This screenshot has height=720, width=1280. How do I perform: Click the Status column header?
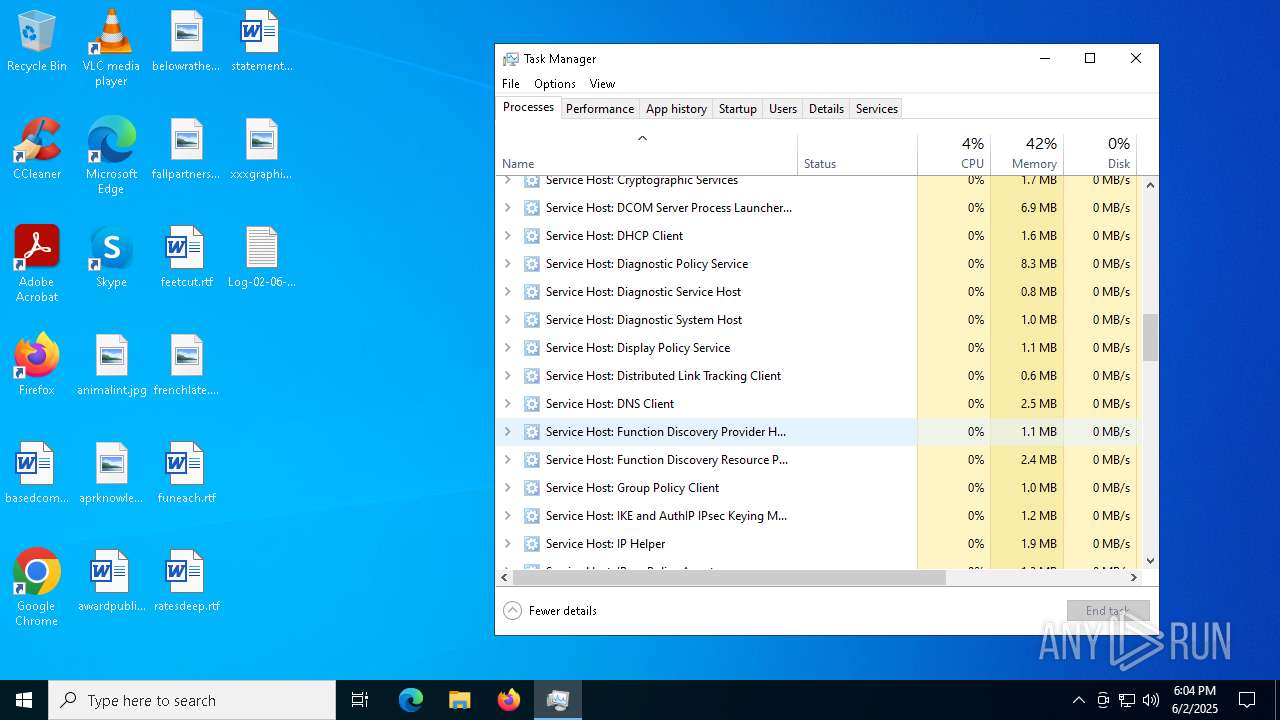point(858,153)
